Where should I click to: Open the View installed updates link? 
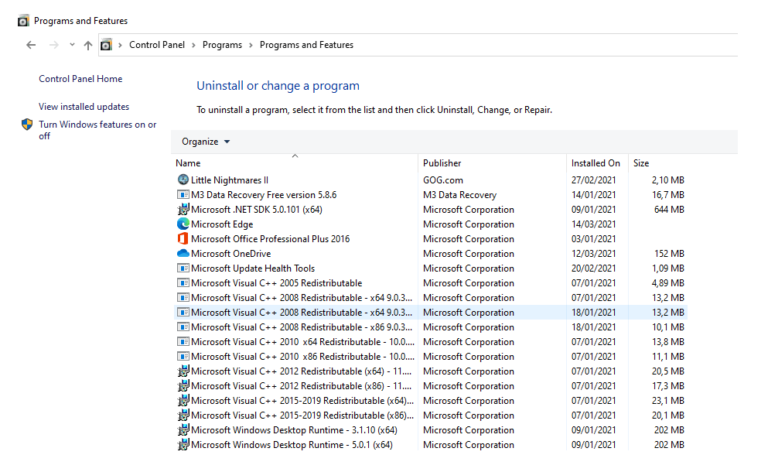pos(84,107)
